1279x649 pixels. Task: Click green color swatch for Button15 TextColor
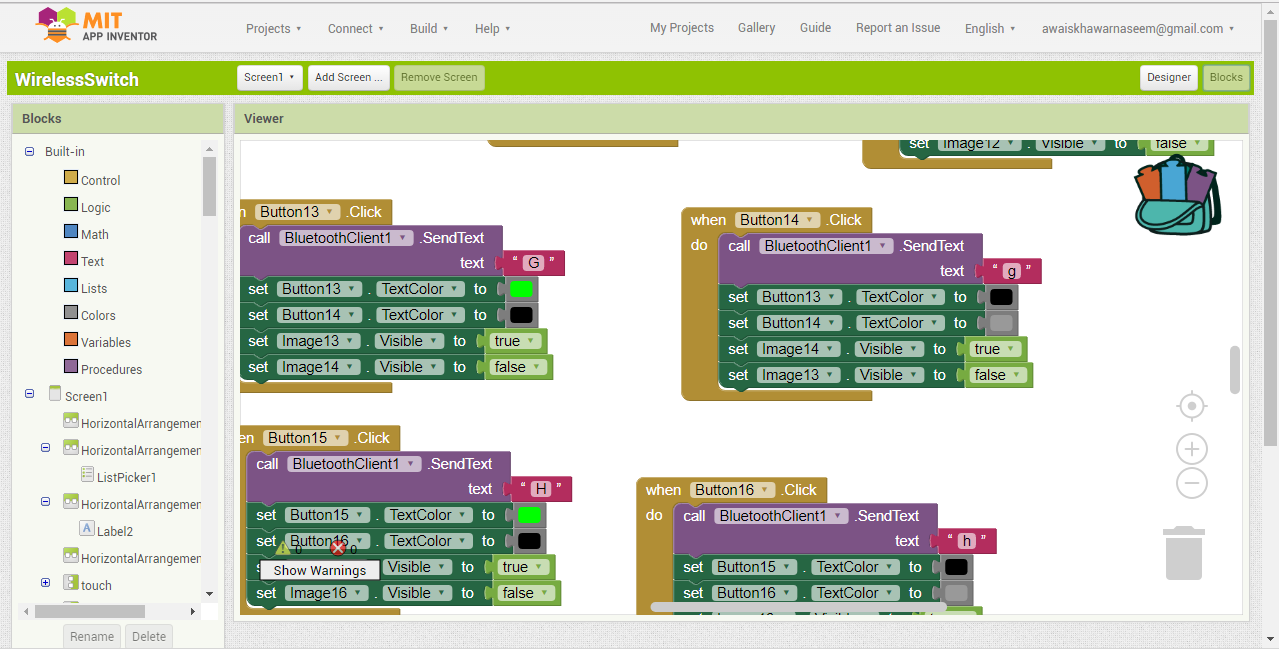coord(529,515)
